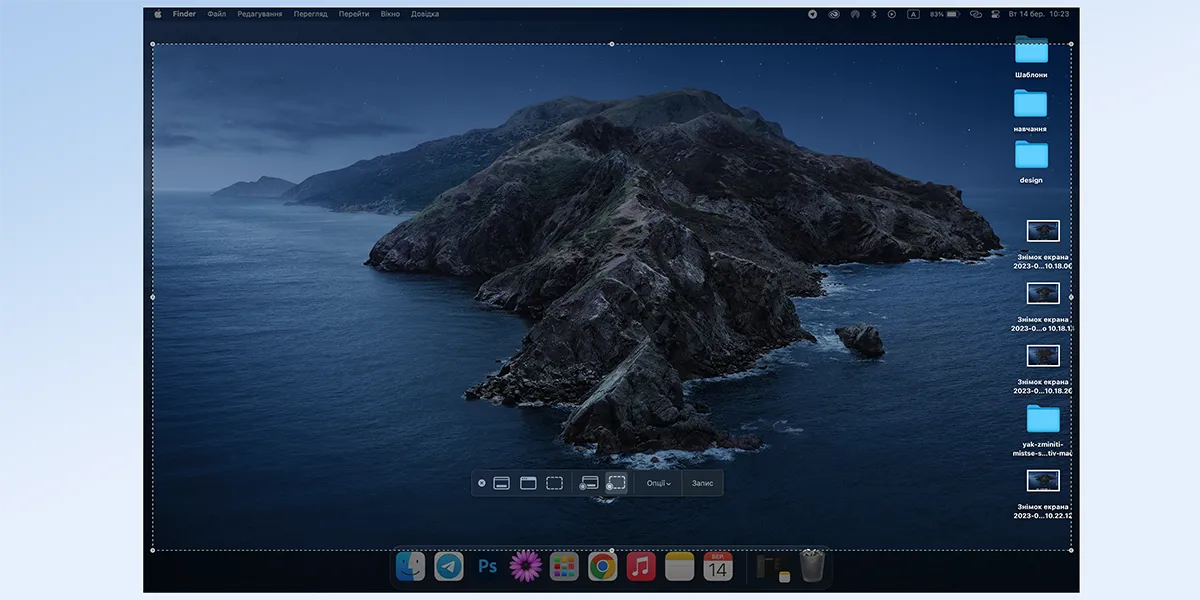Open Finder from the Dock

[x=410, y=567]
